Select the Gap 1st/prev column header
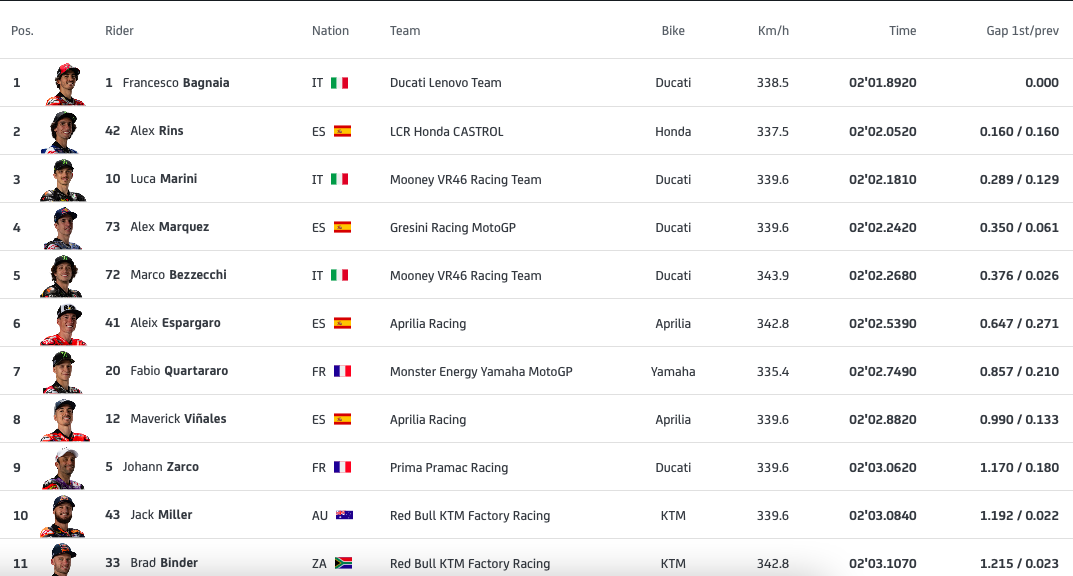The height and width of the screenshot is (576, 1073). pos(1022,31)
